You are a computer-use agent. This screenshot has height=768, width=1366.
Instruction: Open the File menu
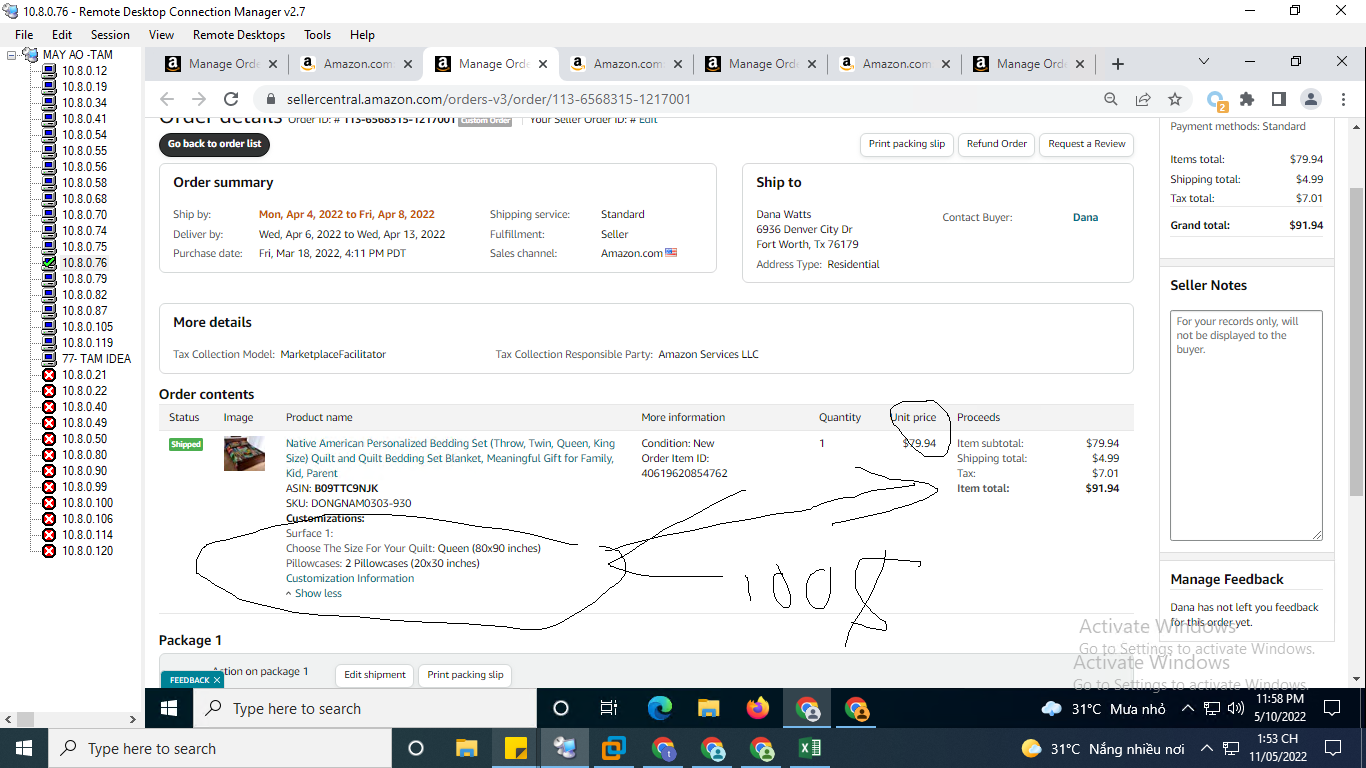pyautogui.click(x=24, y=34)
